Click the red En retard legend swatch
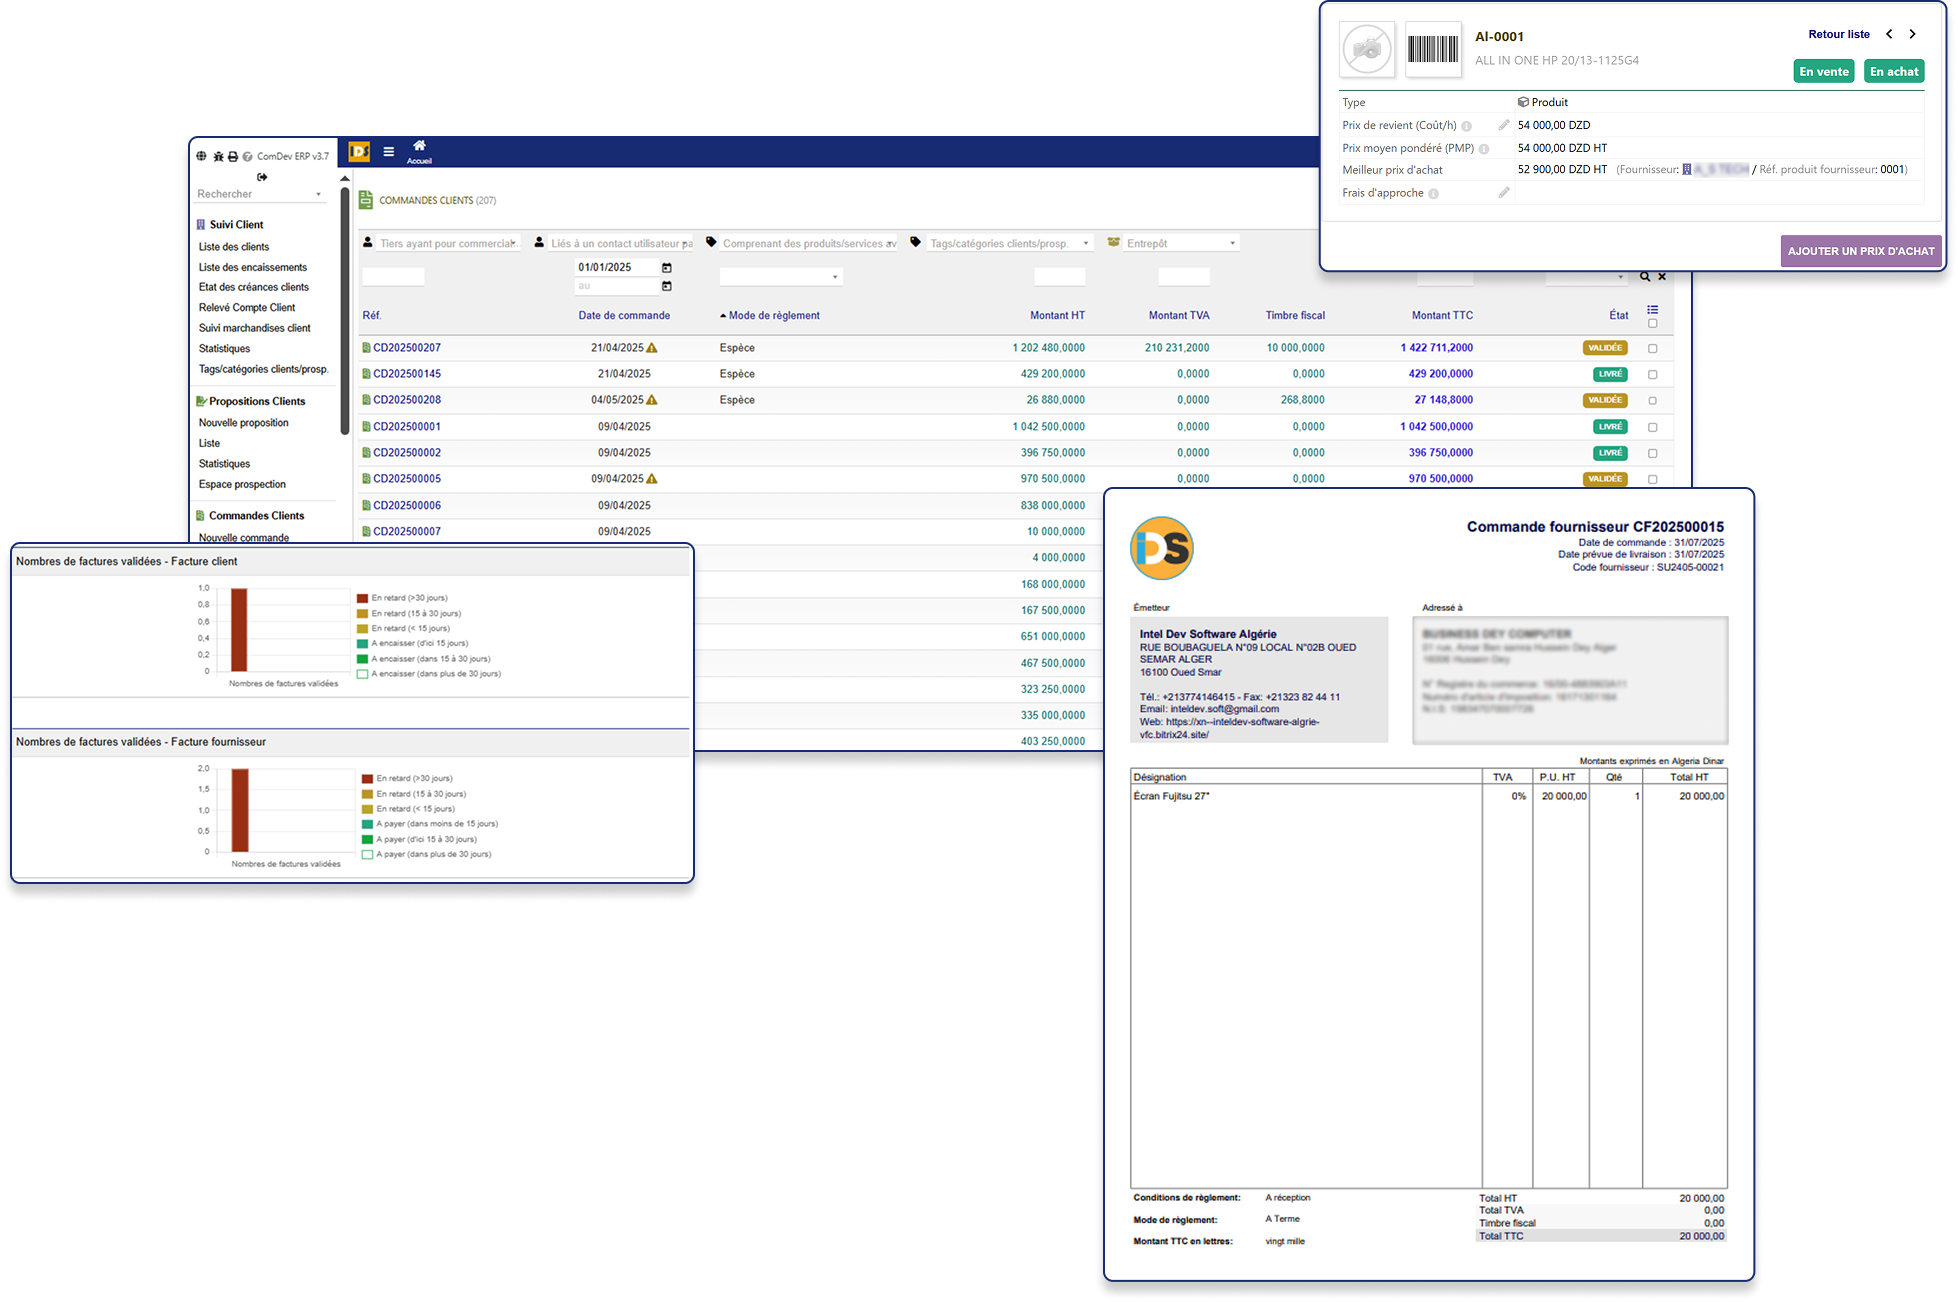Image resolution: width=1958 pixels, height=1302 pixels. click(x=364, y=597)
